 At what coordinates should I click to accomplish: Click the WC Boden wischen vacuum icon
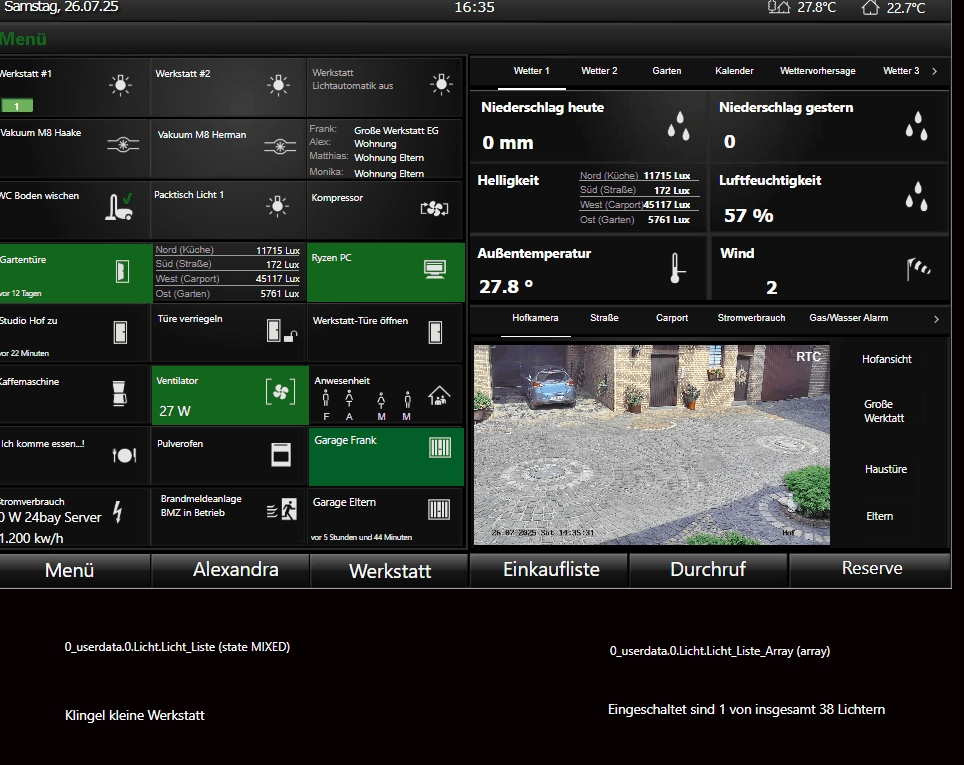pos(119,207)
